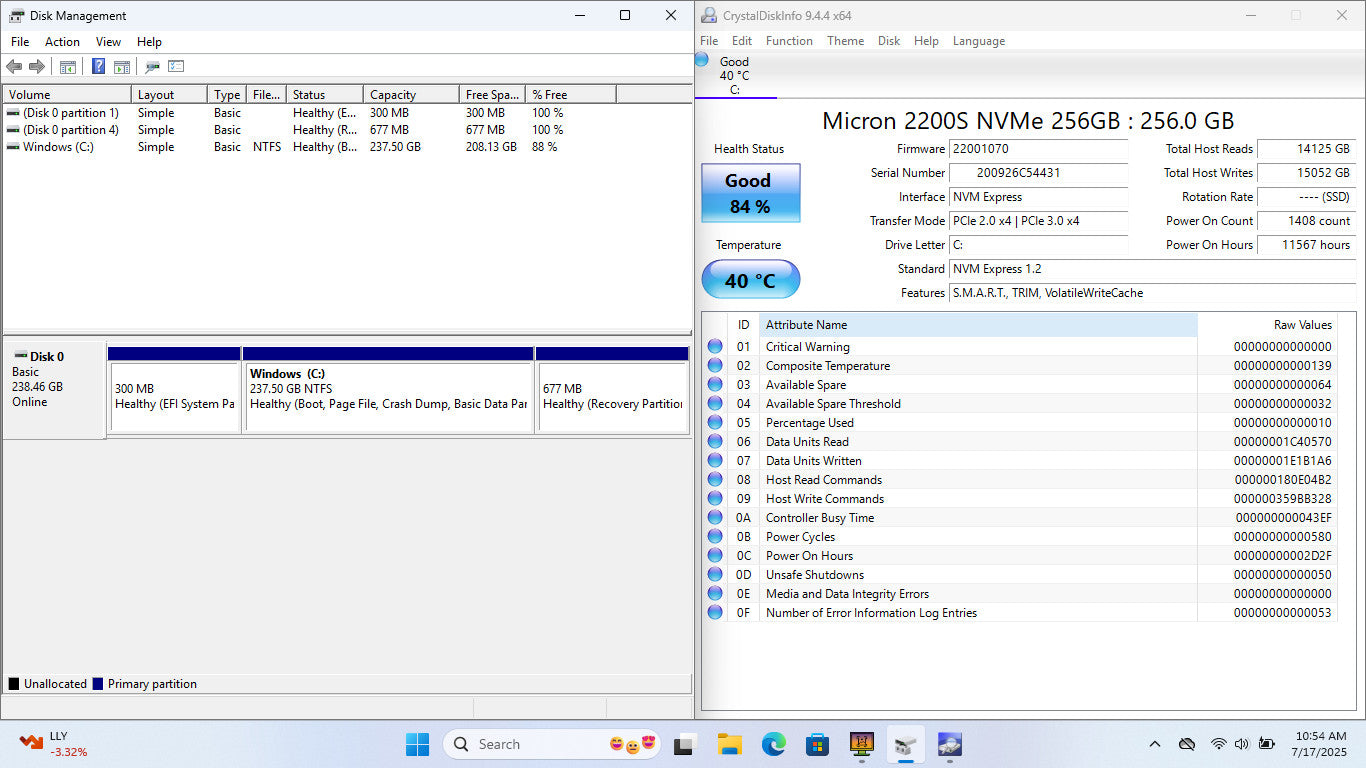Show hidden icons chevron in system tray
The width and height of the screenshot is (1366, 768).
(1155, 744)
